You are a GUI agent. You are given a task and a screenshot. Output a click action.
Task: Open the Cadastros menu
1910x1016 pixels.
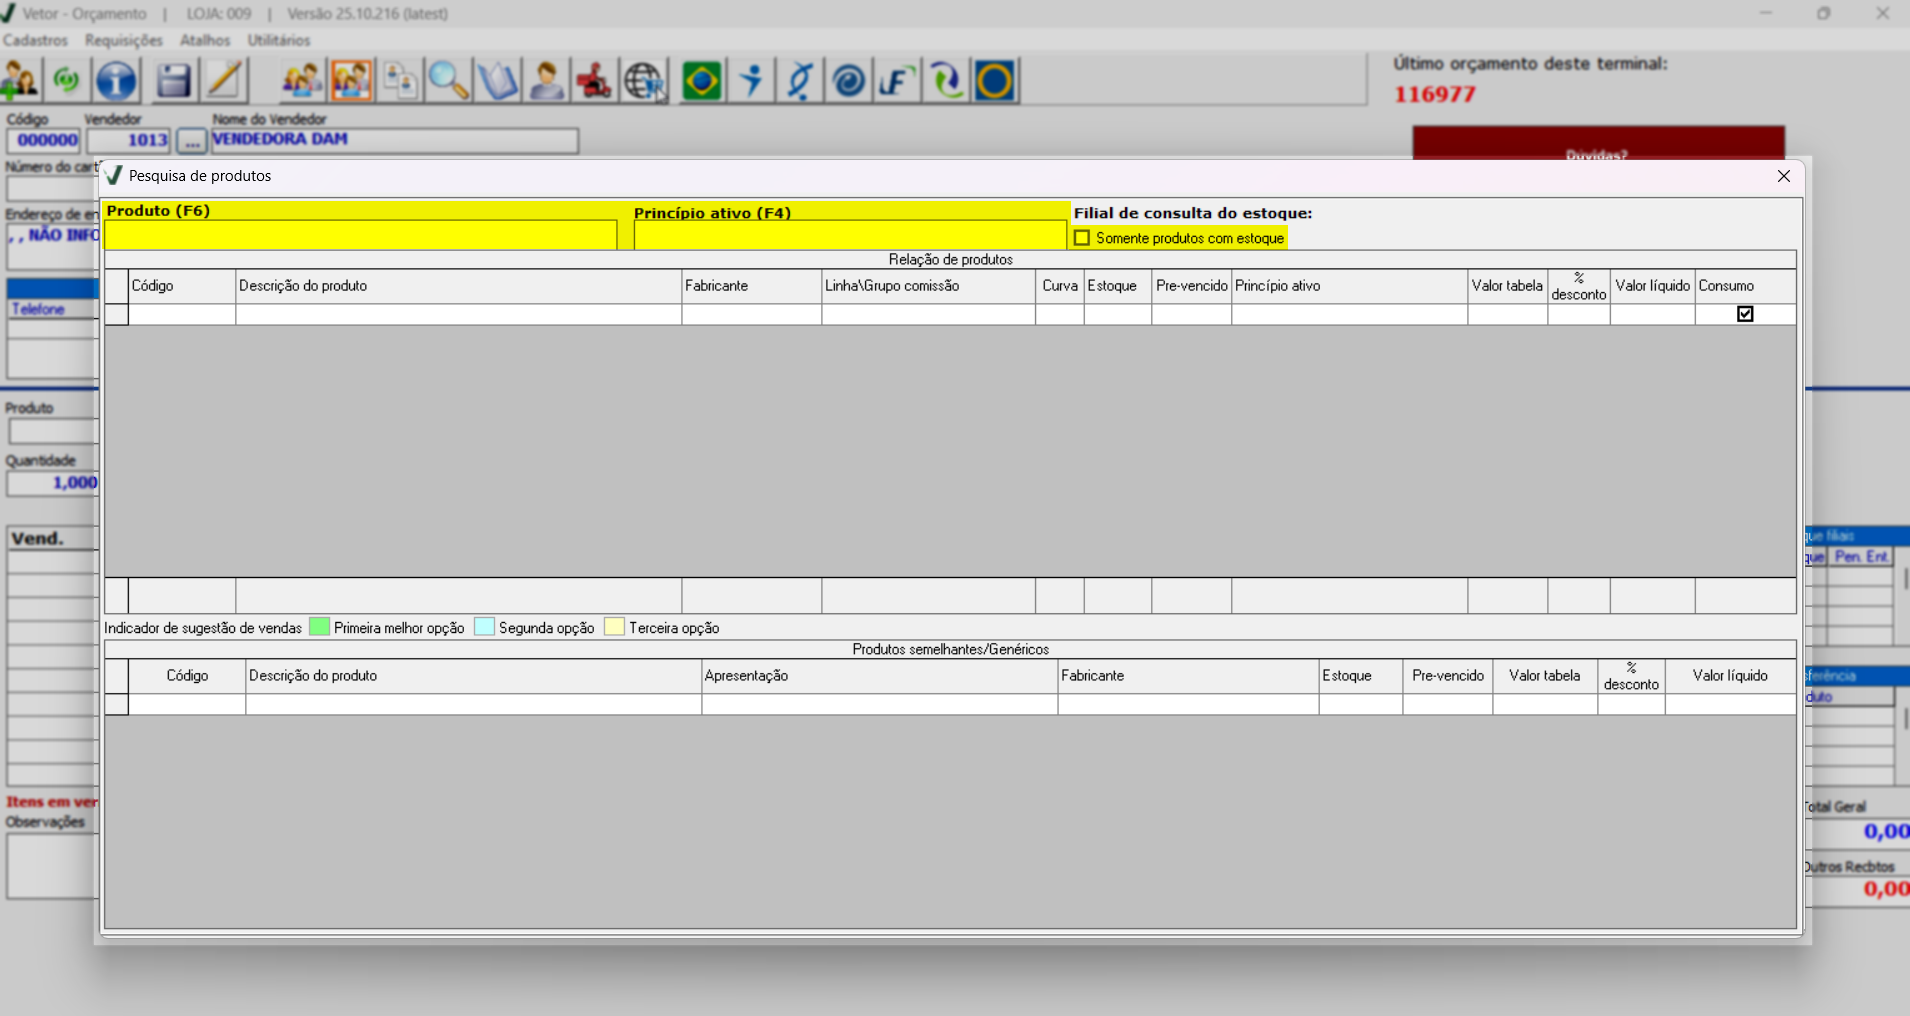[35, 40]
